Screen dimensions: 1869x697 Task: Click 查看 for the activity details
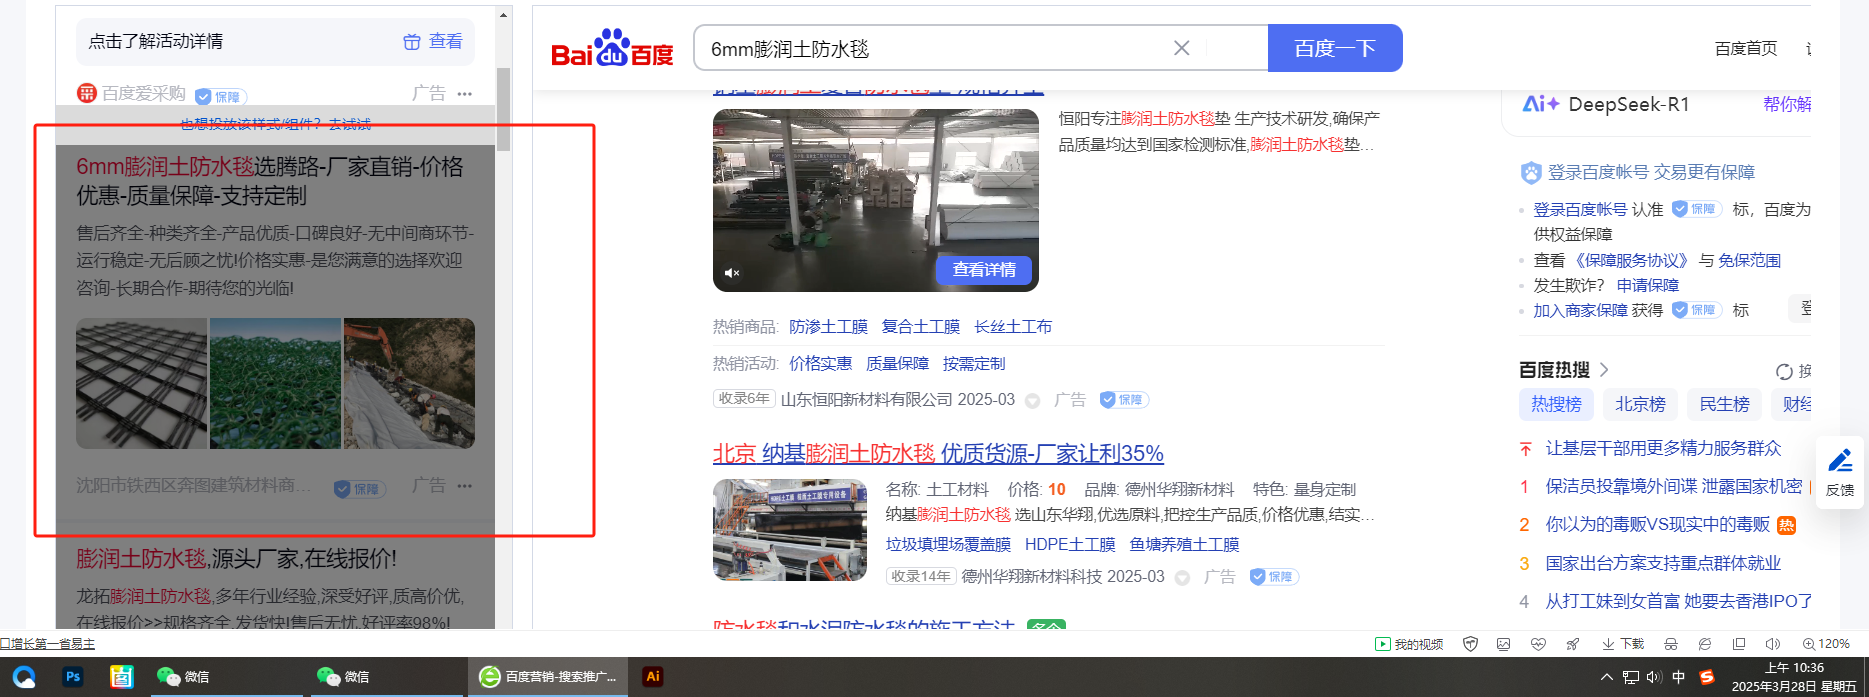[x=433, y=42]
